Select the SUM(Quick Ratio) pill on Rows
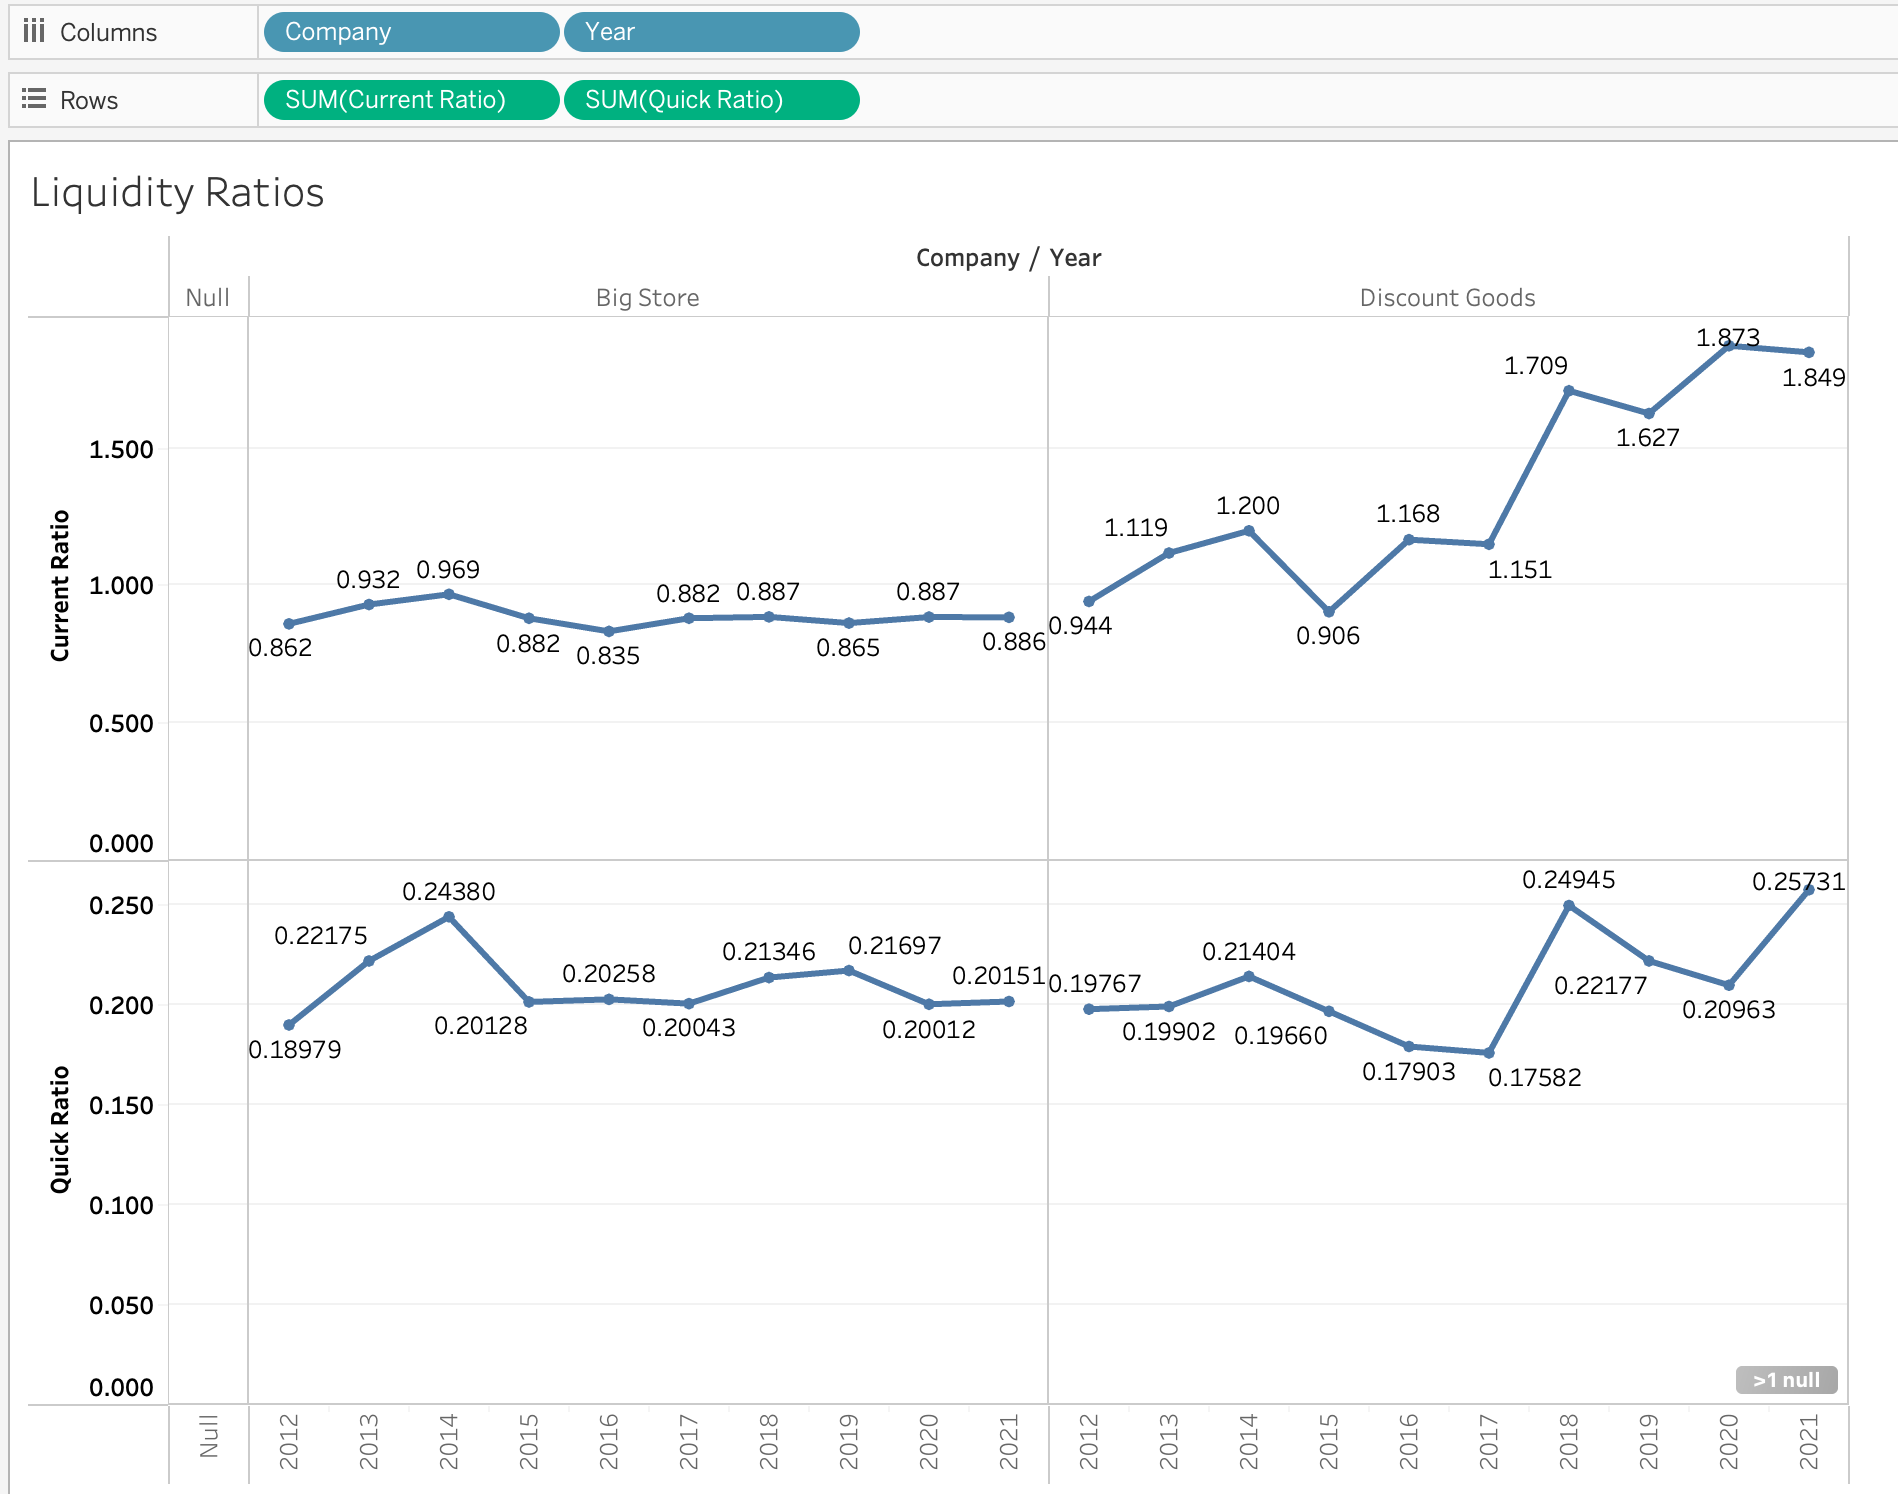 point(711,99)
